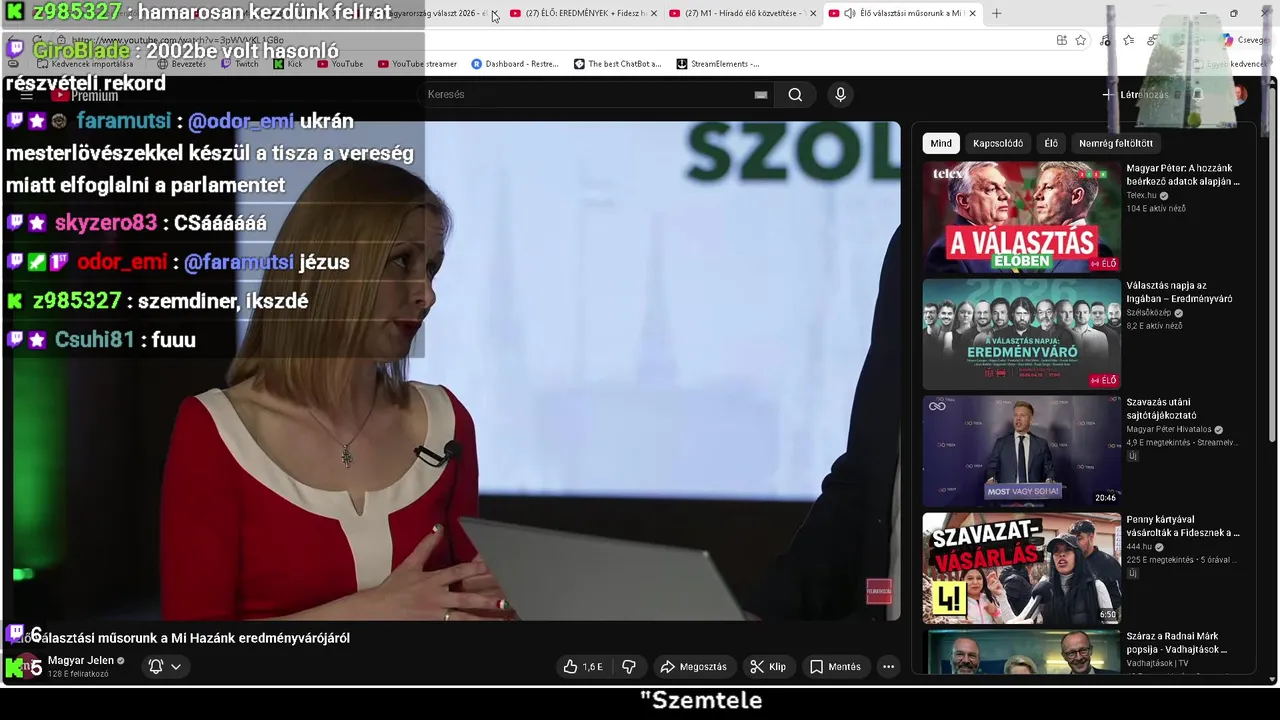Go to YouTube Premium home logo
This screenshot has height=720, width=1280.
pos(85,95)
